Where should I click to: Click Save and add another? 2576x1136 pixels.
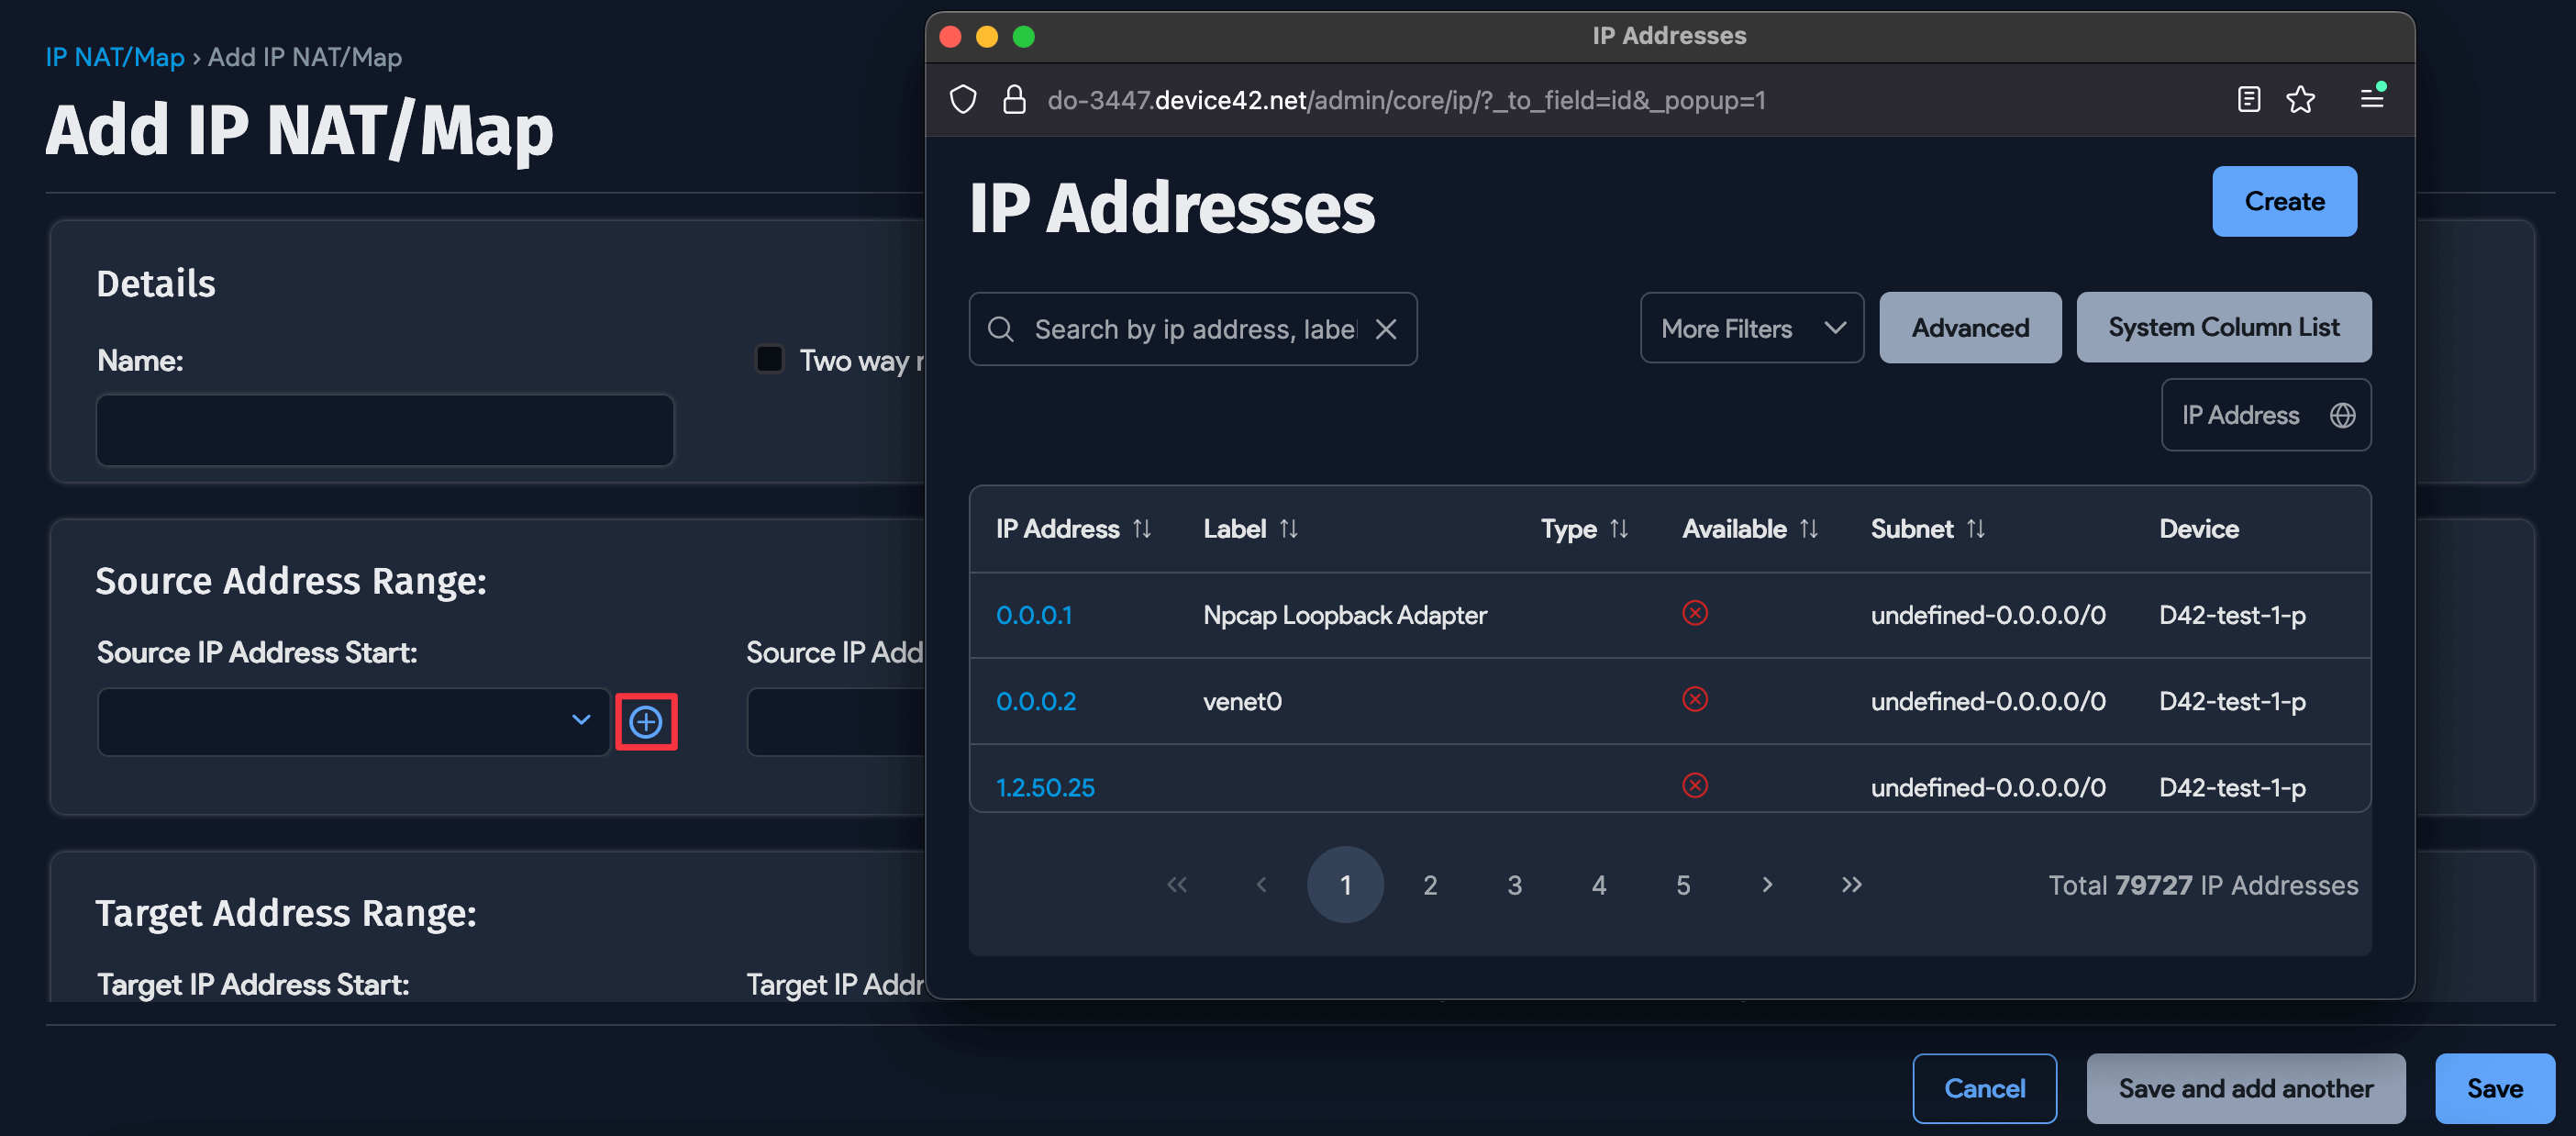[2245, 1088]
